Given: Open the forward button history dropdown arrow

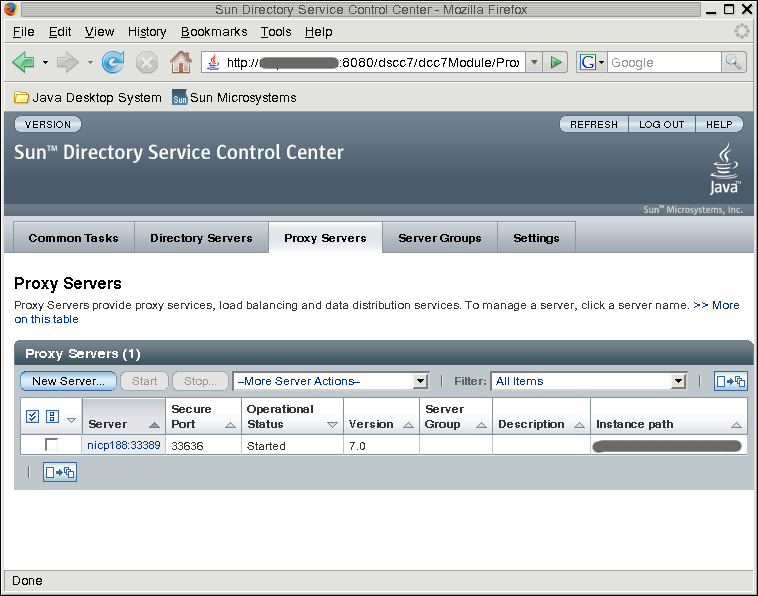Looking at the screenshot, I should (90, 62).
